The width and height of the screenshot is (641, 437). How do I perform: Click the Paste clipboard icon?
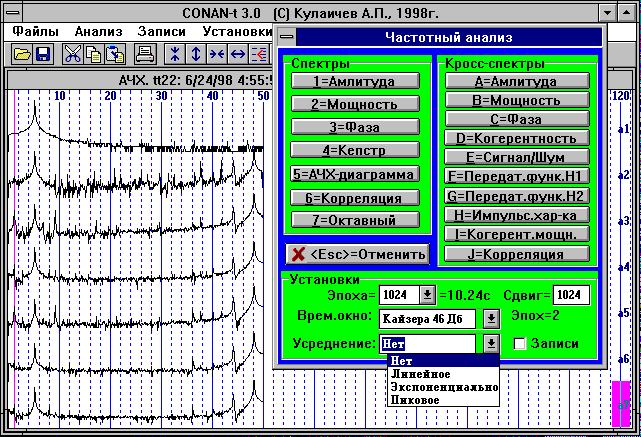pyautogui.click(x=115, y=54)
